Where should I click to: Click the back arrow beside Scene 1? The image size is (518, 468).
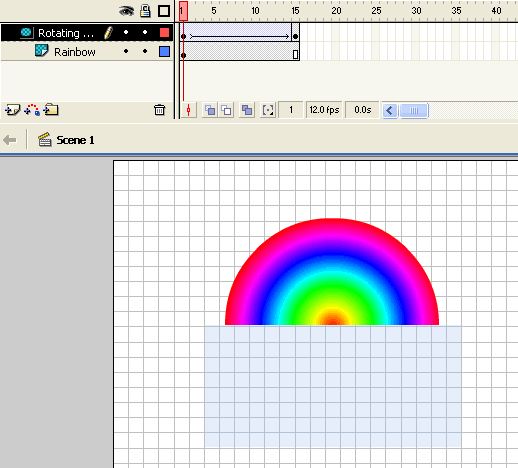click(10, 140)
